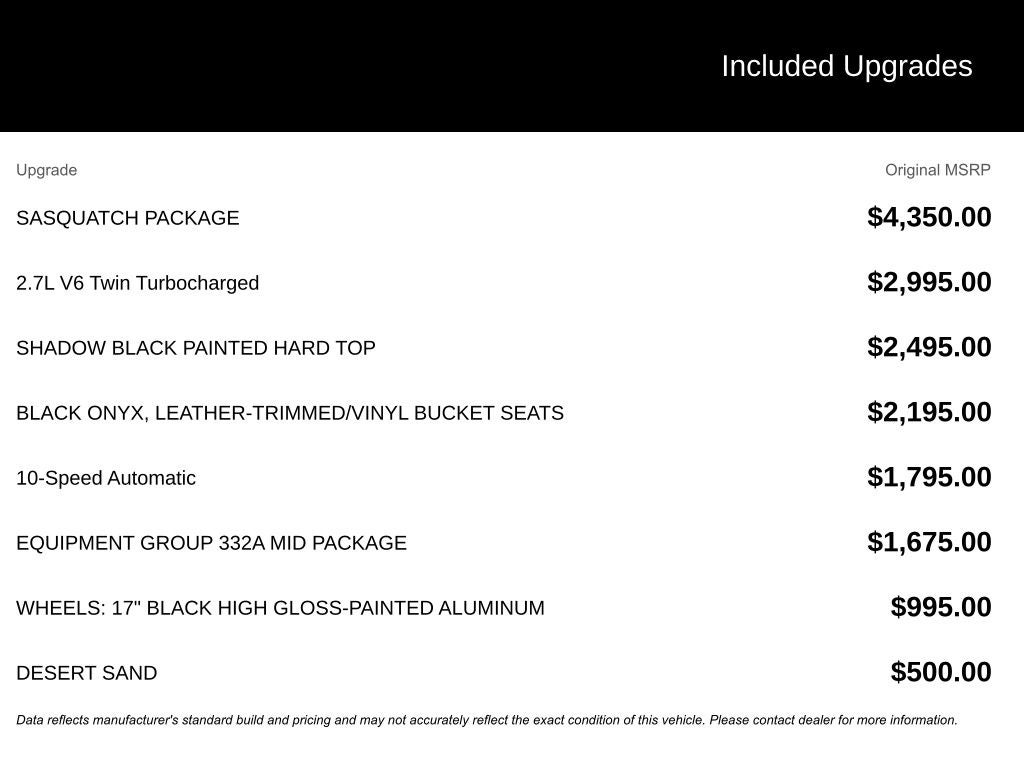Select the DESERT SAND upgrade
The height and width of the screenshot is (768, 1024).
pyautogui.click(x=87, y=673)
